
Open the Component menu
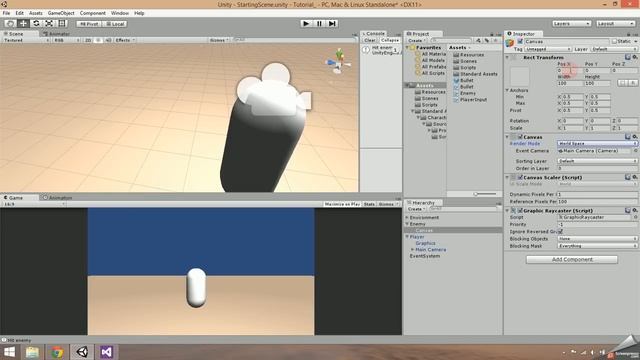point(93,13)
